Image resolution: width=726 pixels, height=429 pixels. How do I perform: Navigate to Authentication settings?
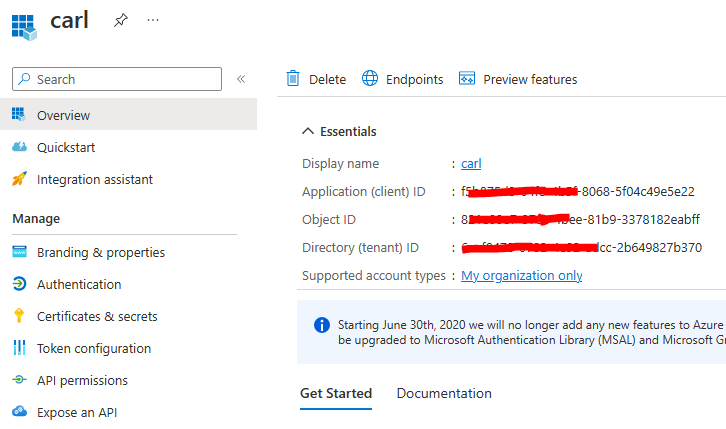pos(128,284)
